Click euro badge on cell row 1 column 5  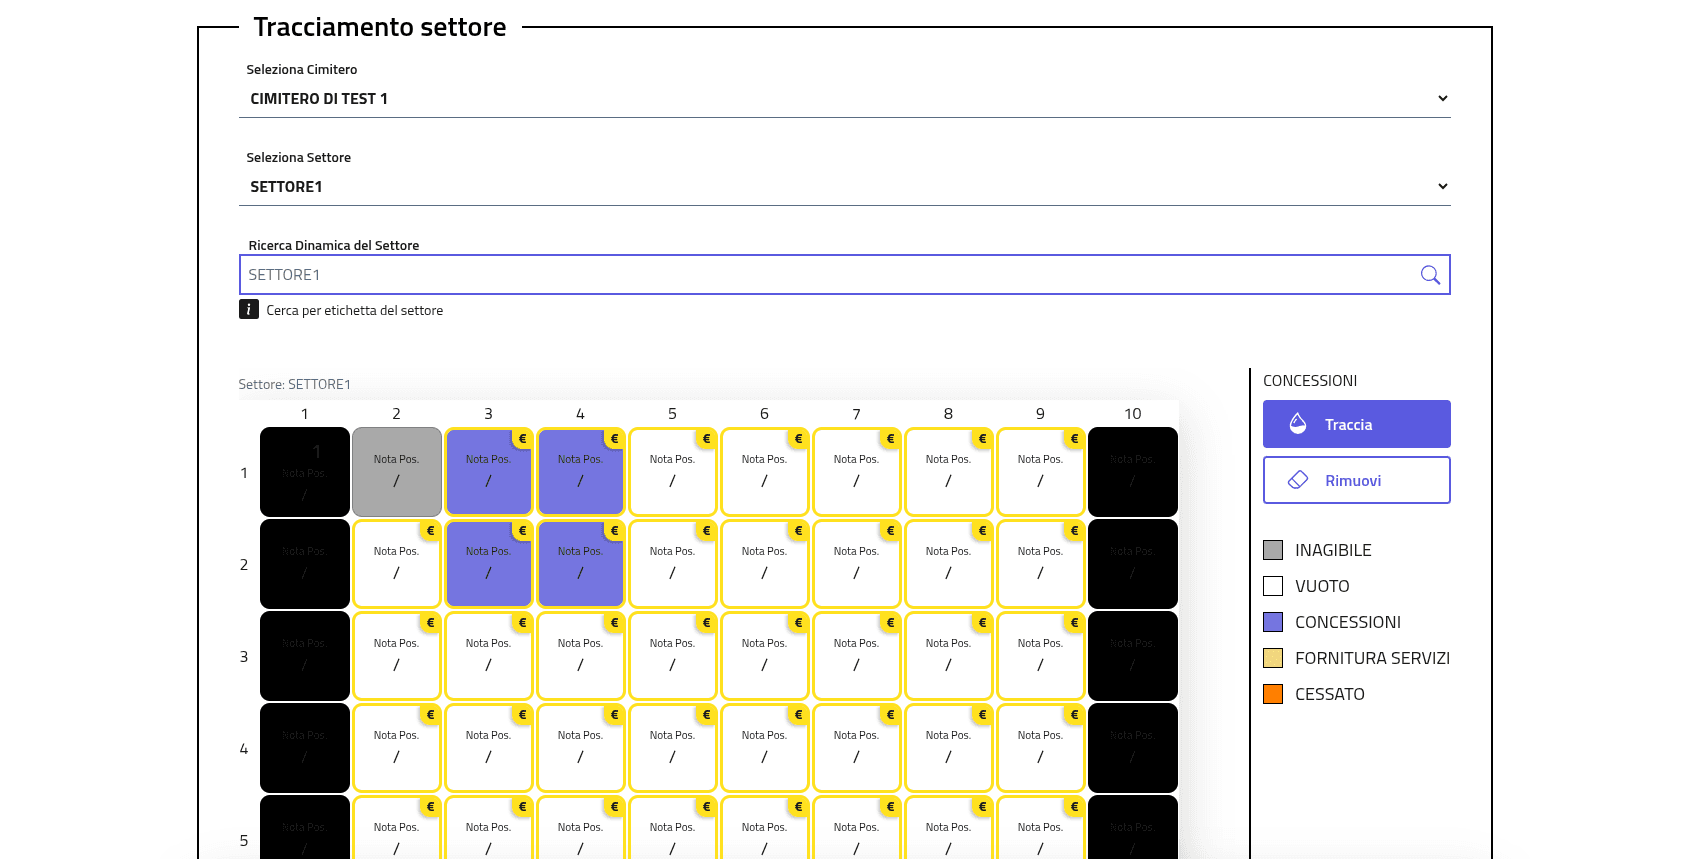pos(706,438)
